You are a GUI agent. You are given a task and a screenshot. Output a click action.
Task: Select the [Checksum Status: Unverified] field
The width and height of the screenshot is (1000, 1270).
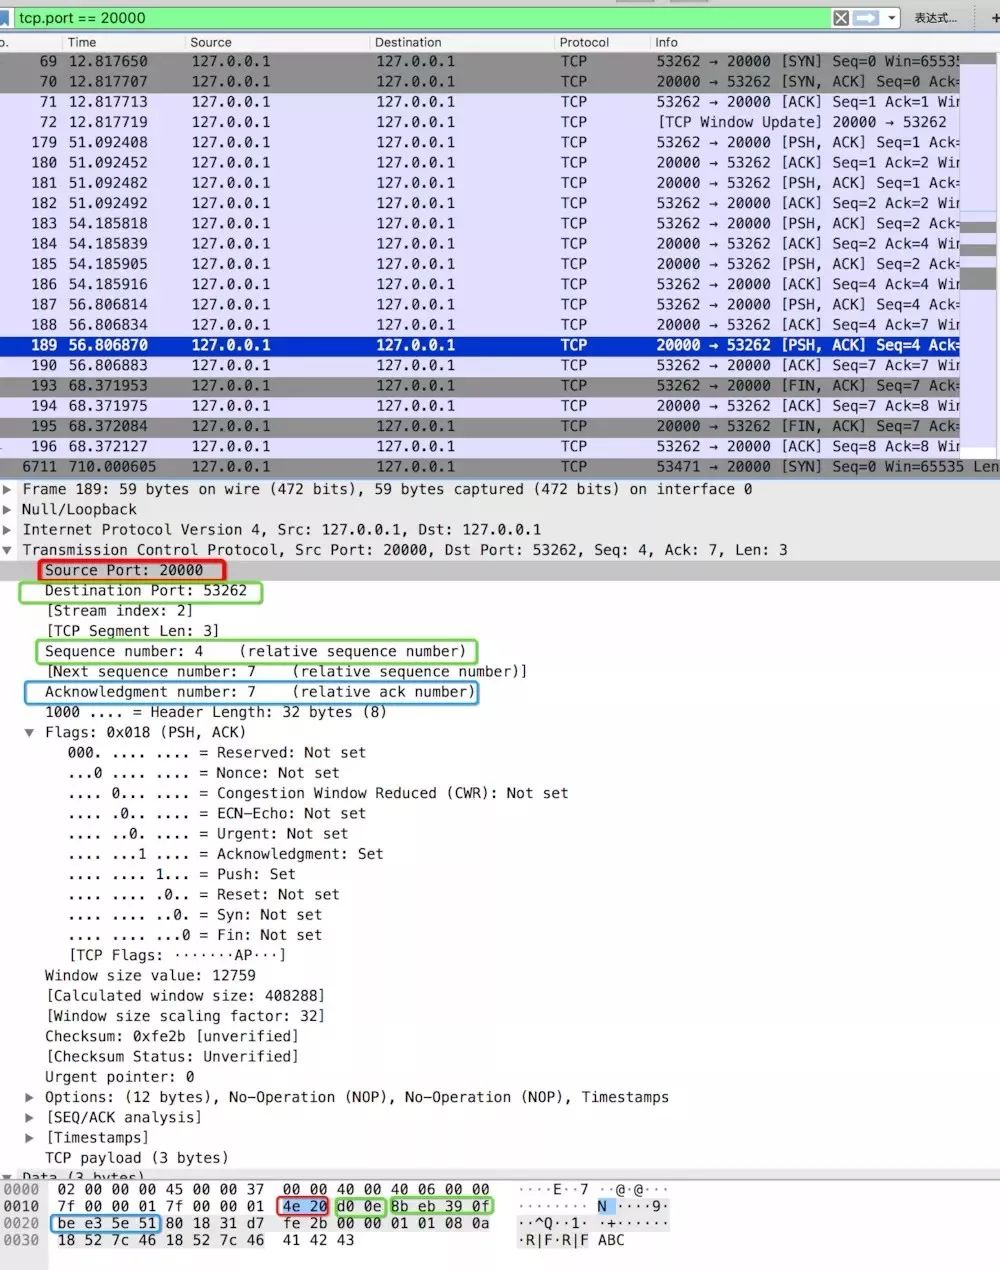172,1056
